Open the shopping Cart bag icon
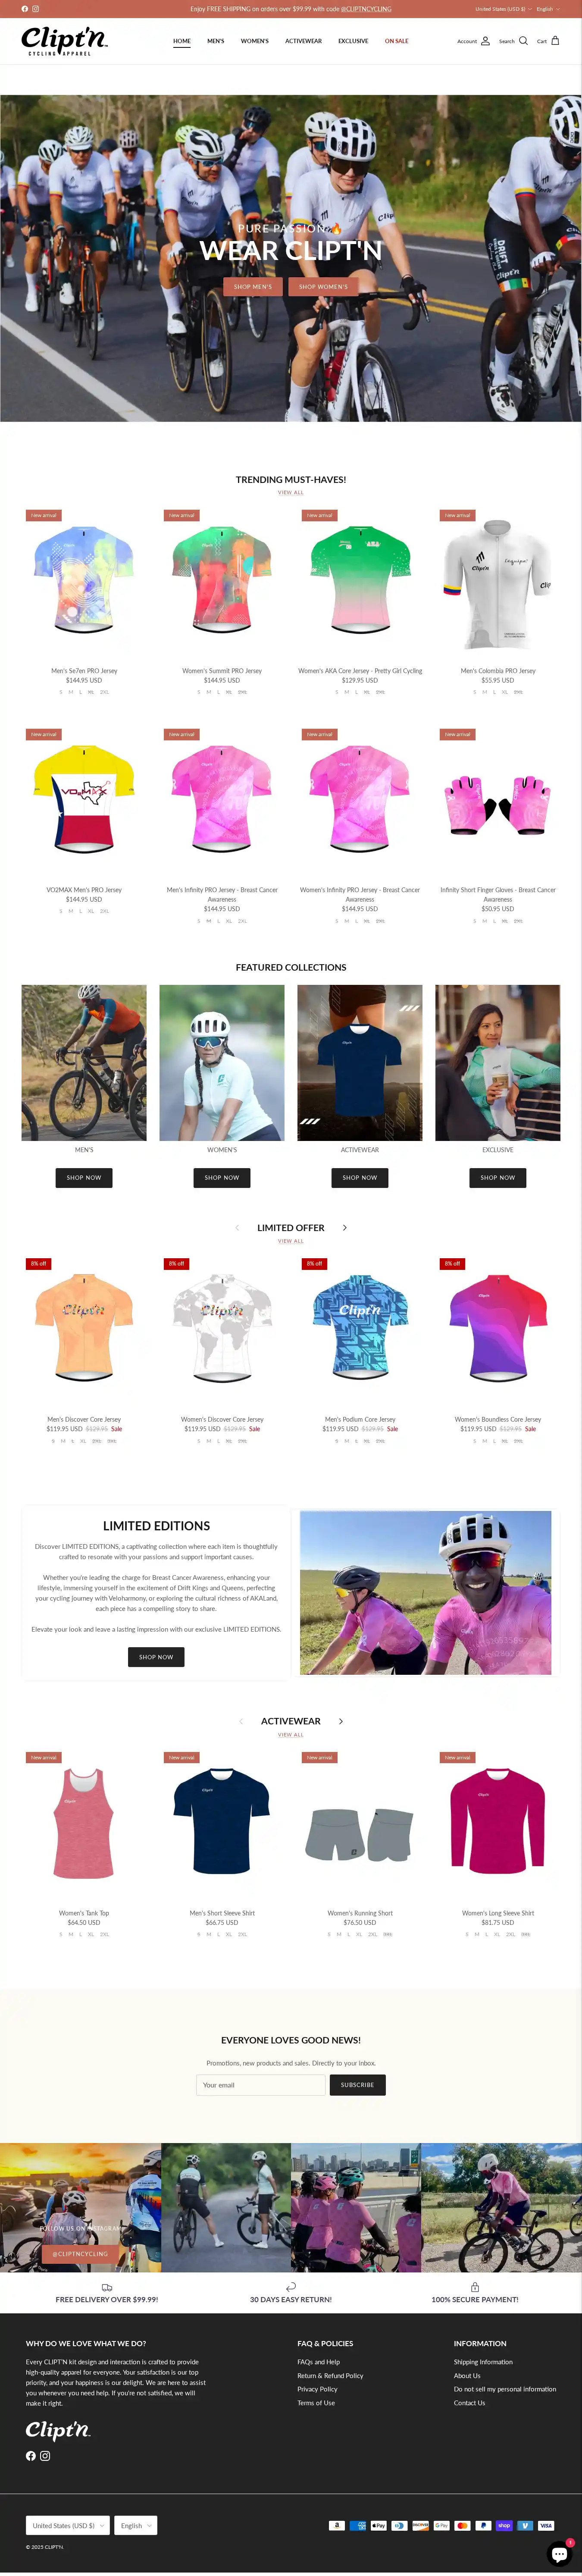The image size is (582, 2576). pos(555,41)
